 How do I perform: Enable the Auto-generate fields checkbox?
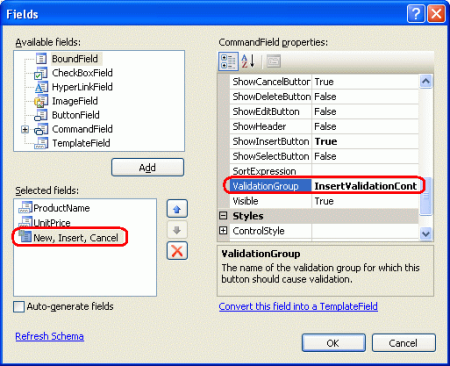pos(19,307)
